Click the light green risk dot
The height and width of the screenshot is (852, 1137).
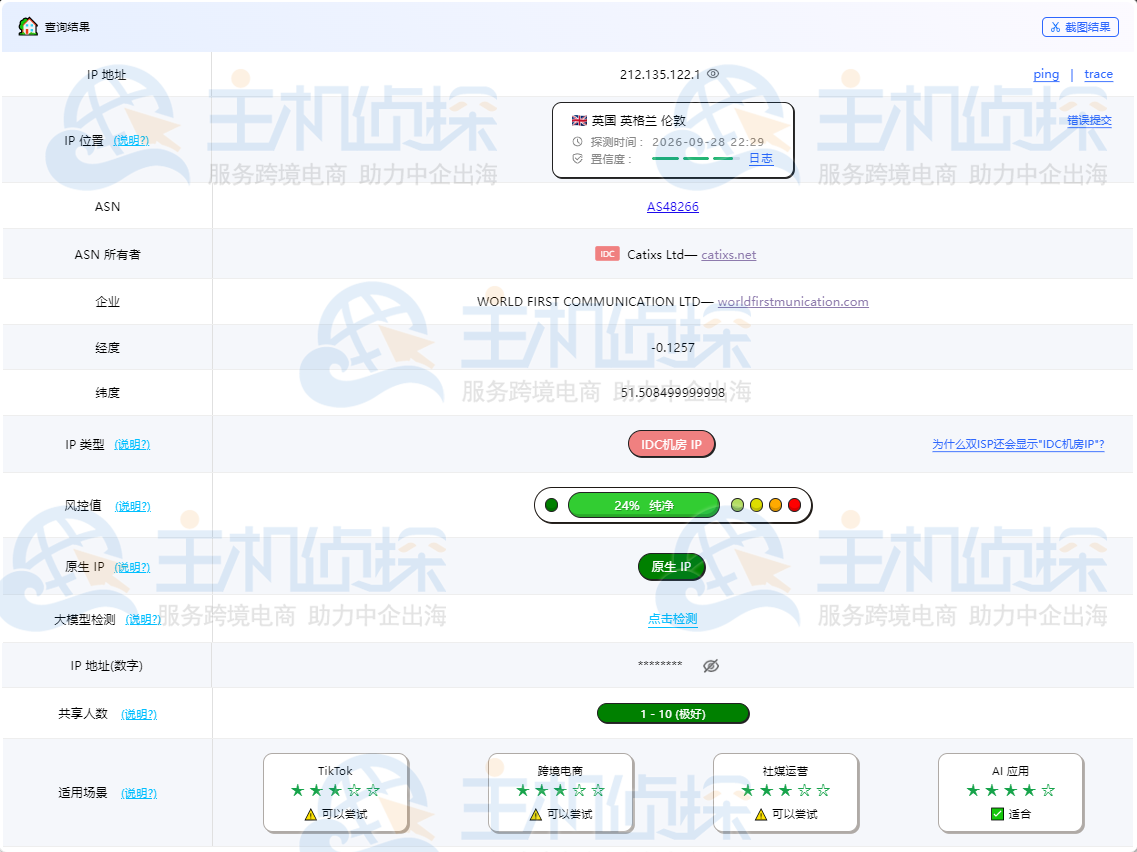[737, 505]
